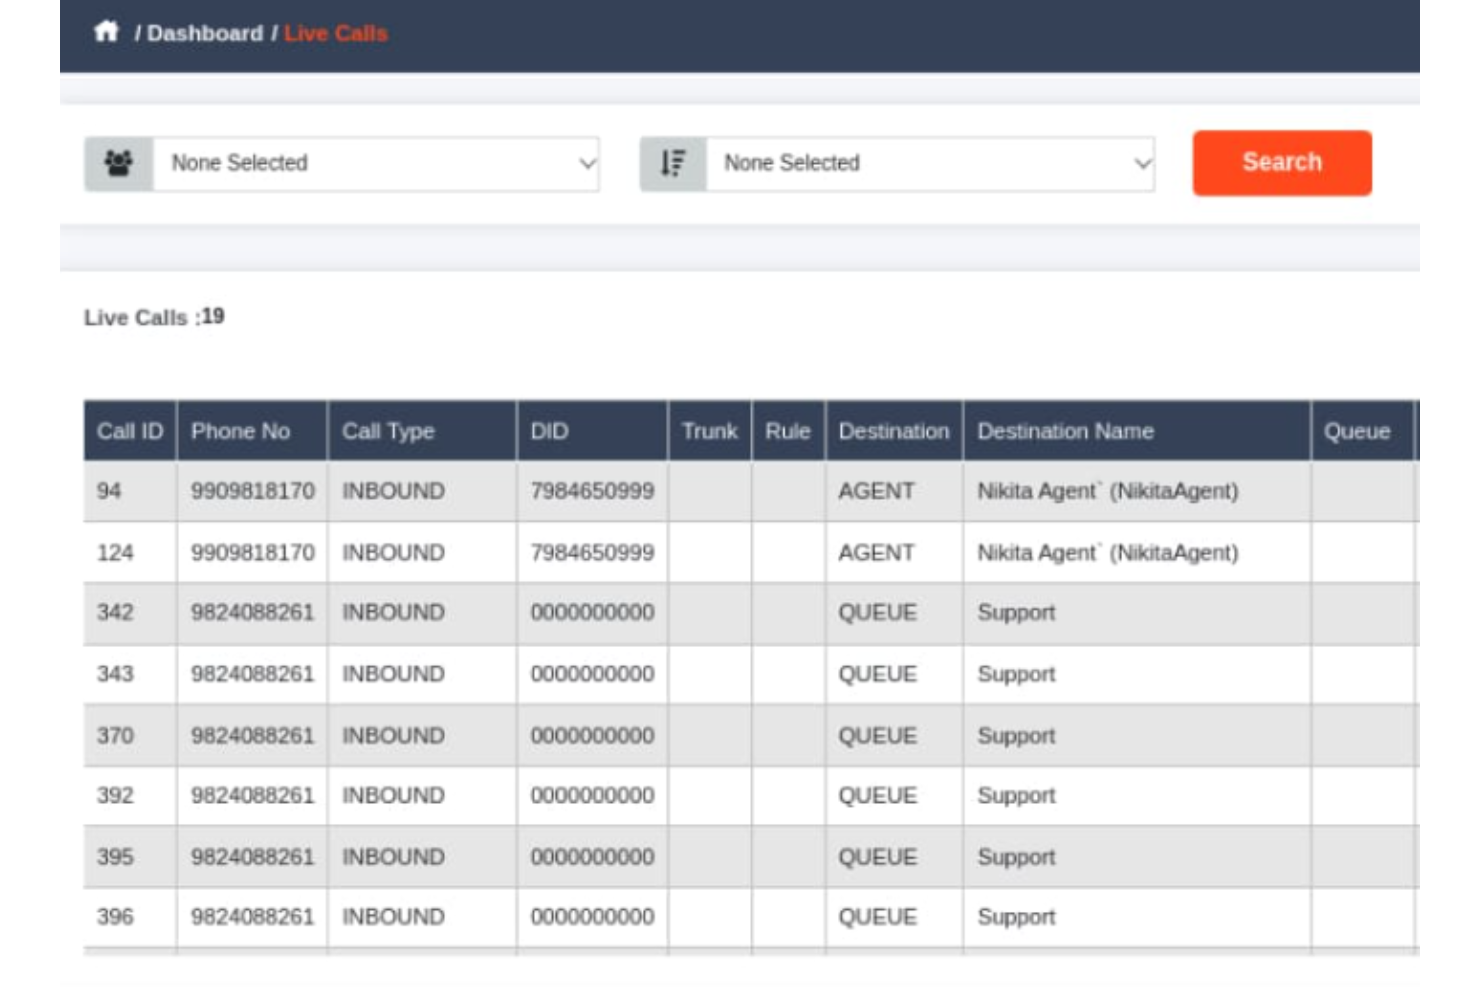Click phone 9909818170 in row 124

click(252, 552)
